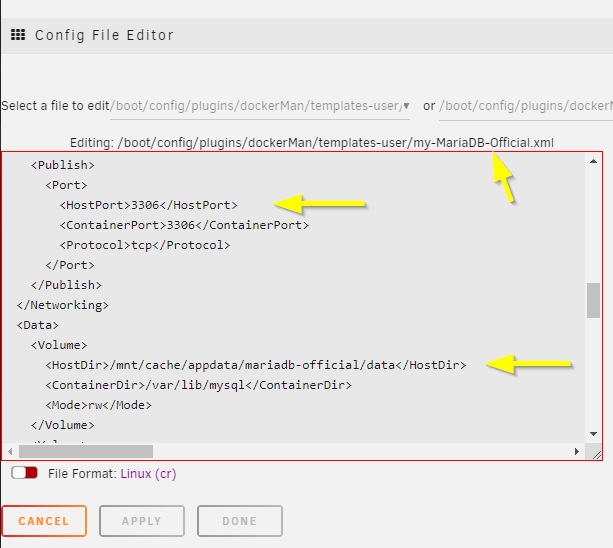The height and width of the screenshot is (548, 613).
Task: Click the 'Linux (cr)' file format label
Action: [148, 474]
